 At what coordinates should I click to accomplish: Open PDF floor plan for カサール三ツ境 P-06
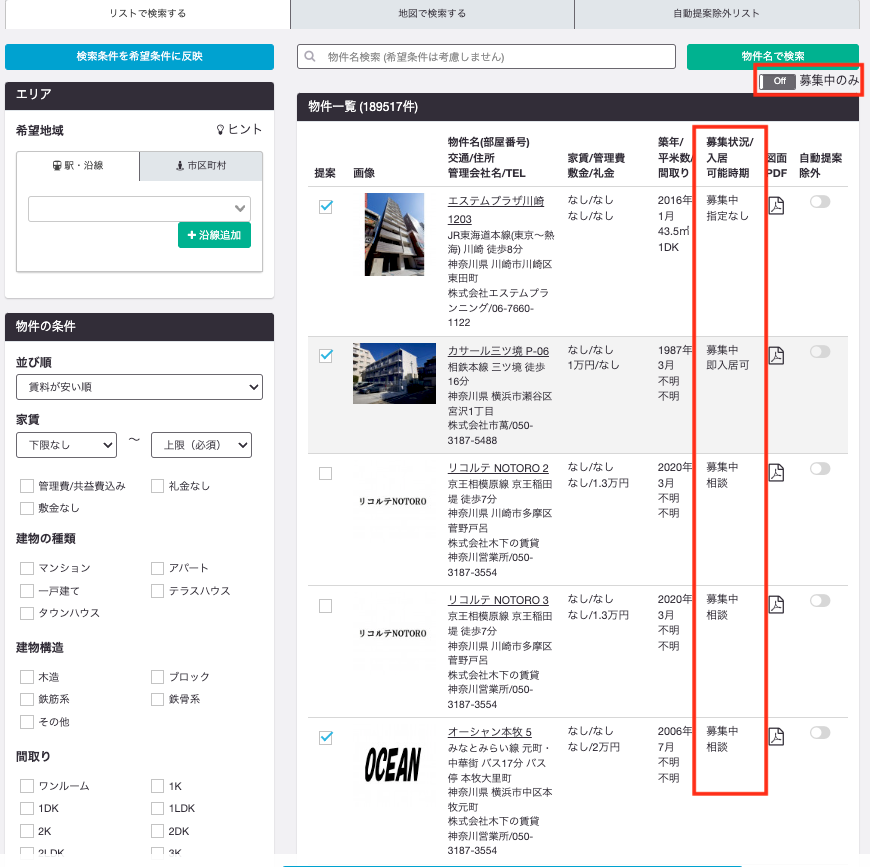pos(776,355)
